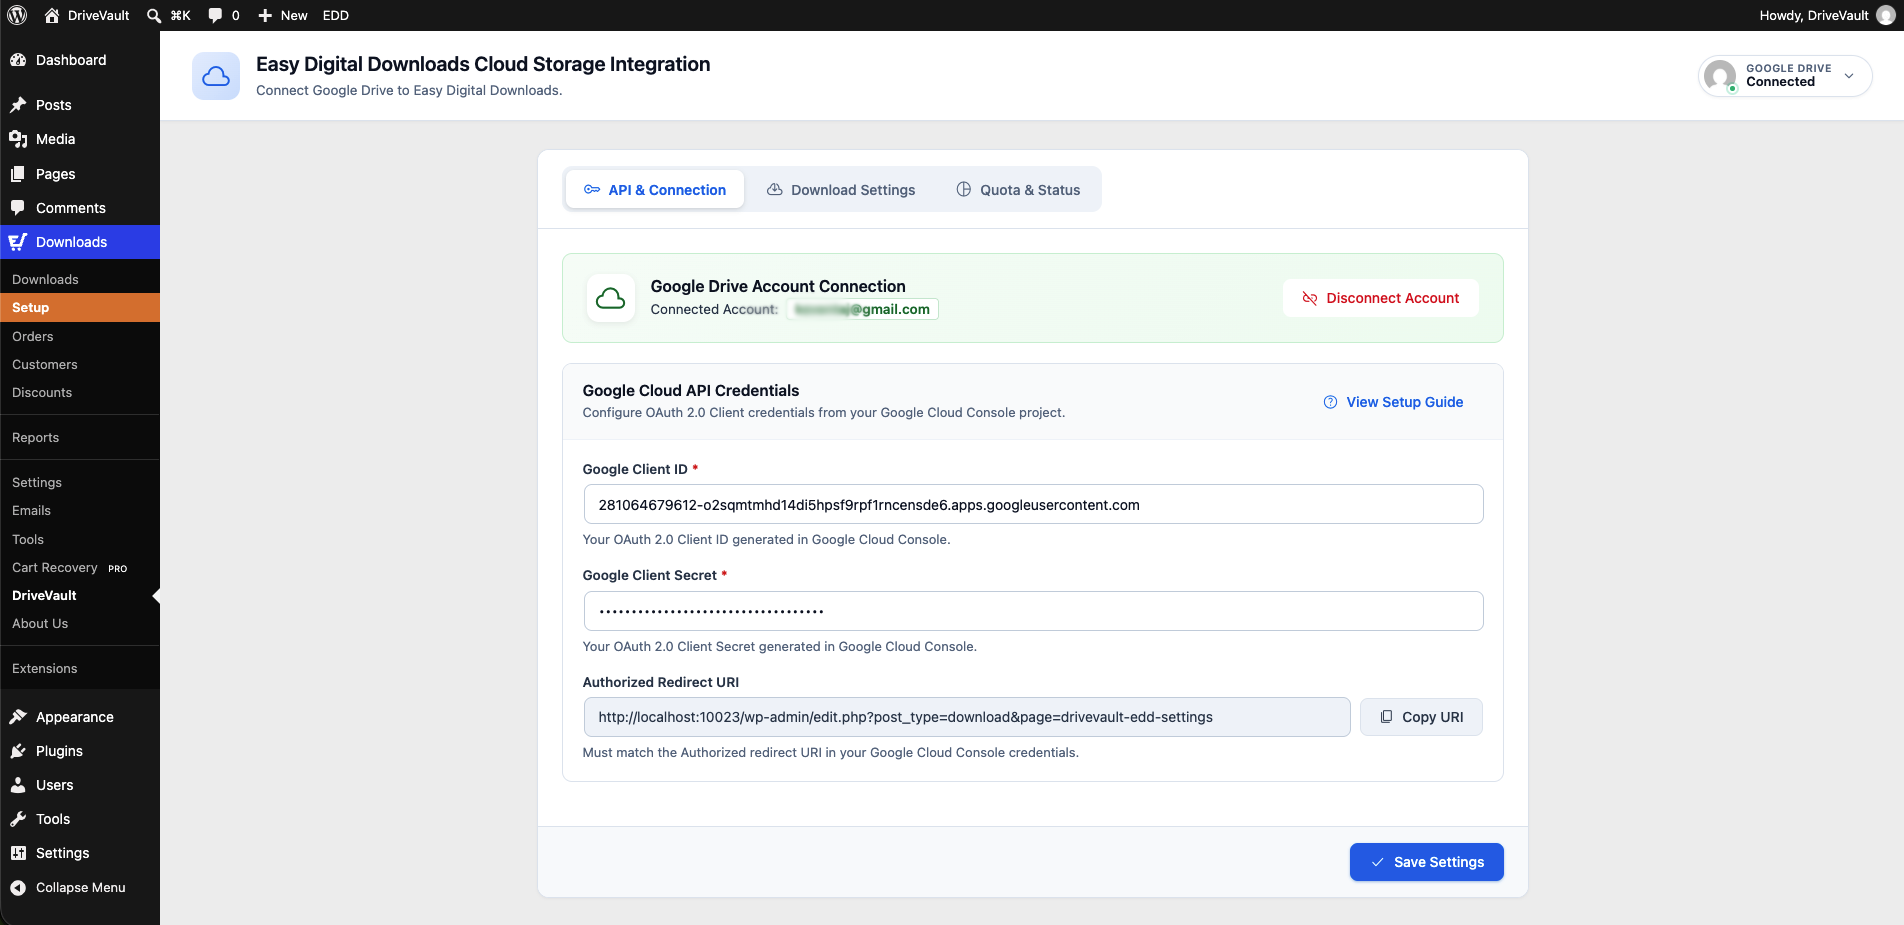The image size is (1904, 925).
Task: Open the Comments icon in sidebar
Action: coord(18,208)
